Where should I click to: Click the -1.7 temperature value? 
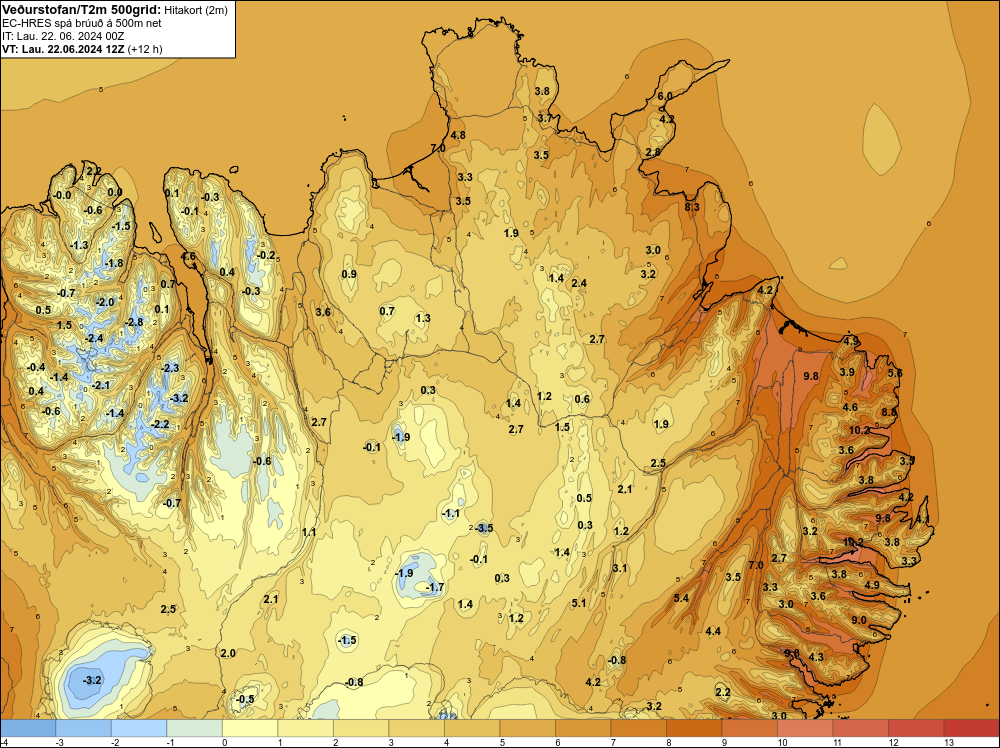click(435, 587)
